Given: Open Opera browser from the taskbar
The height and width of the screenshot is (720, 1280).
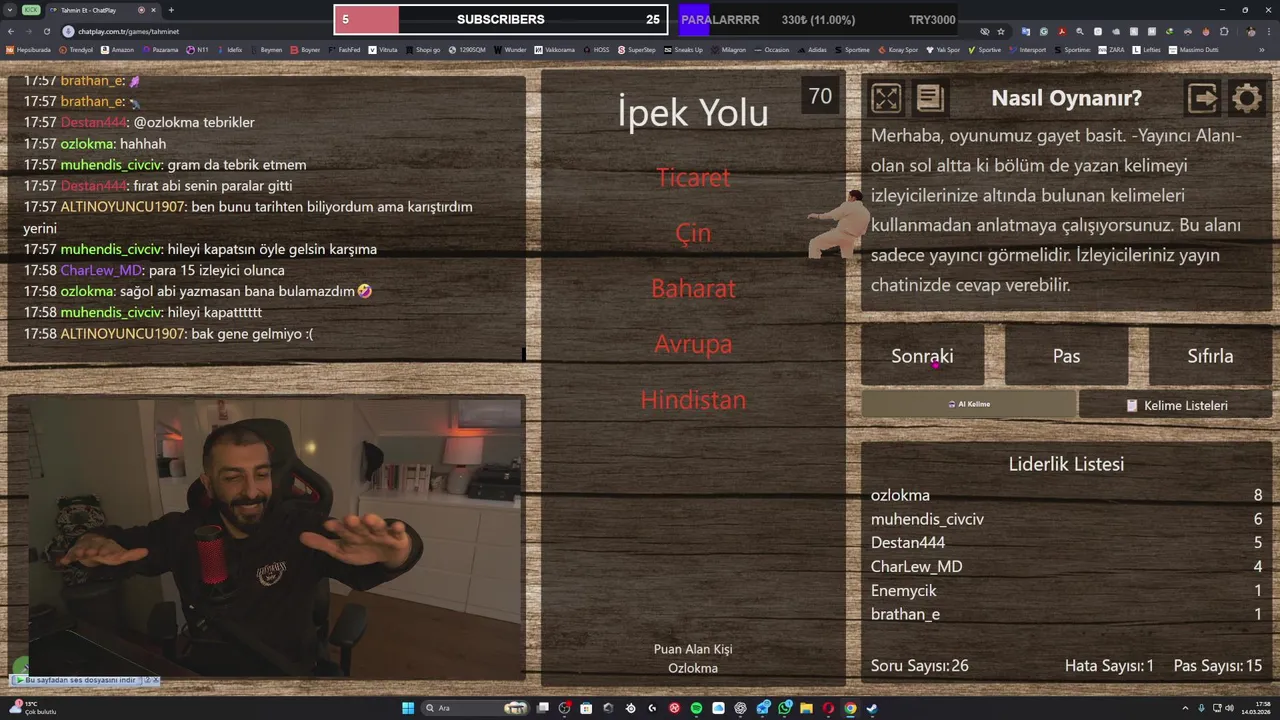Looking at the screenshot, I should pyautogui.click(x=828, y=708).
